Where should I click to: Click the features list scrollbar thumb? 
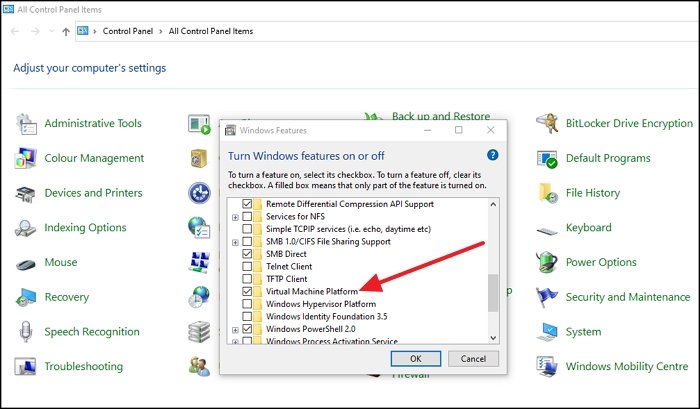click(493, 293)
